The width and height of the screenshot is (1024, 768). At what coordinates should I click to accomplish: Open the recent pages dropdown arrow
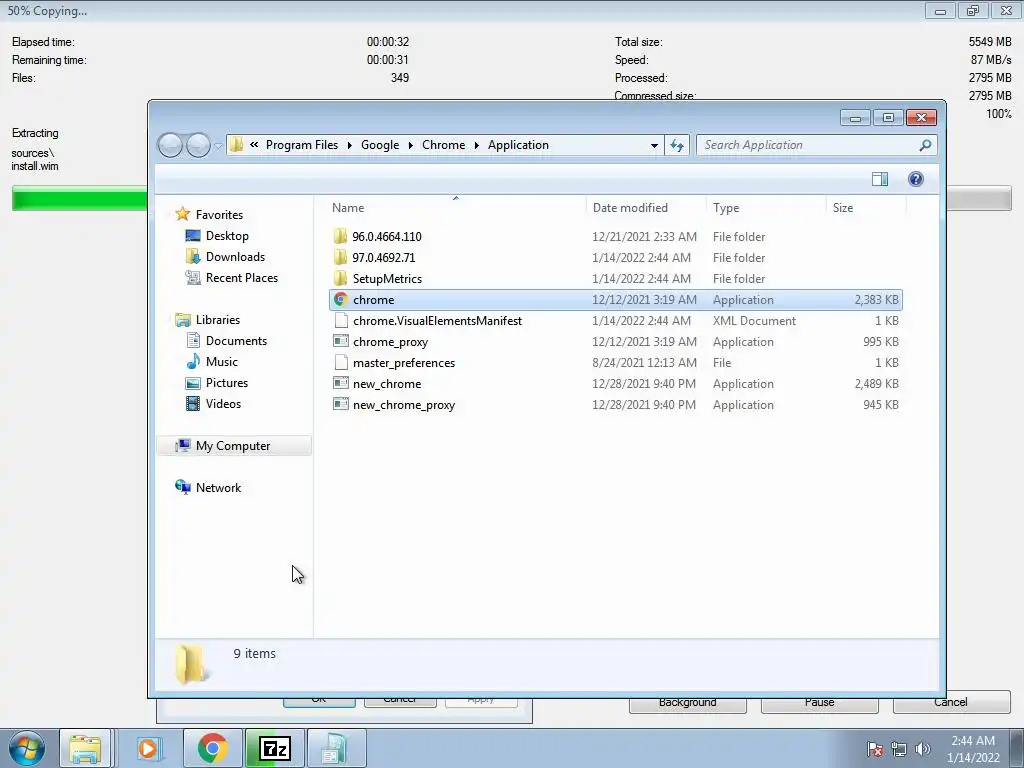coord(218,145)
